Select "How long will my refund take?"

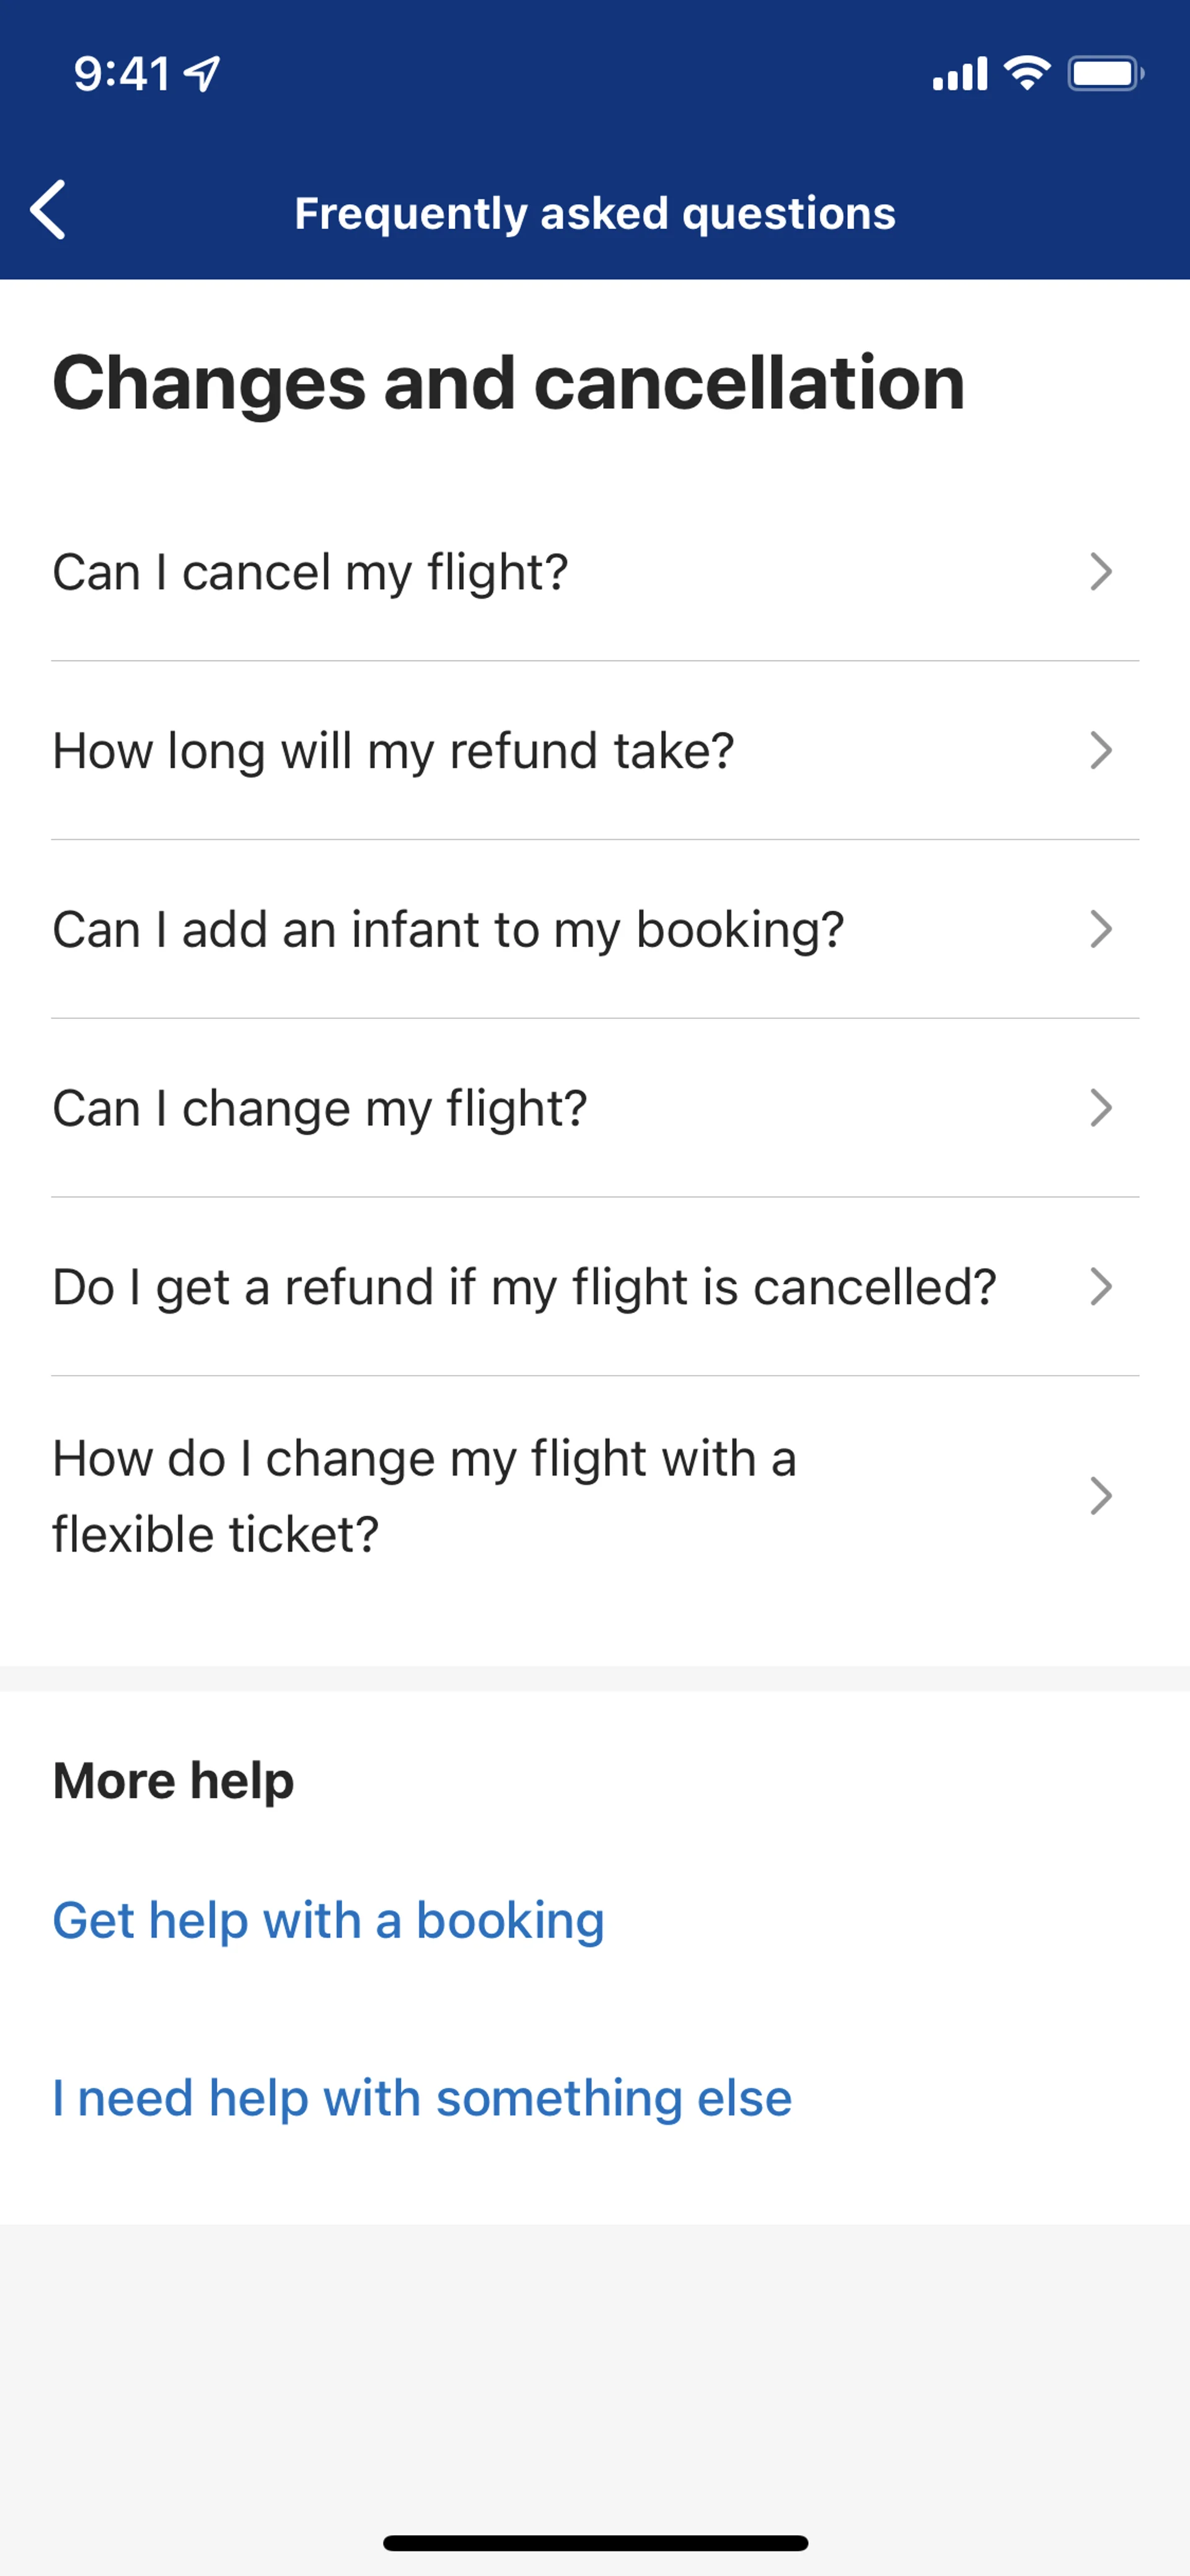[x=393, y=751]
